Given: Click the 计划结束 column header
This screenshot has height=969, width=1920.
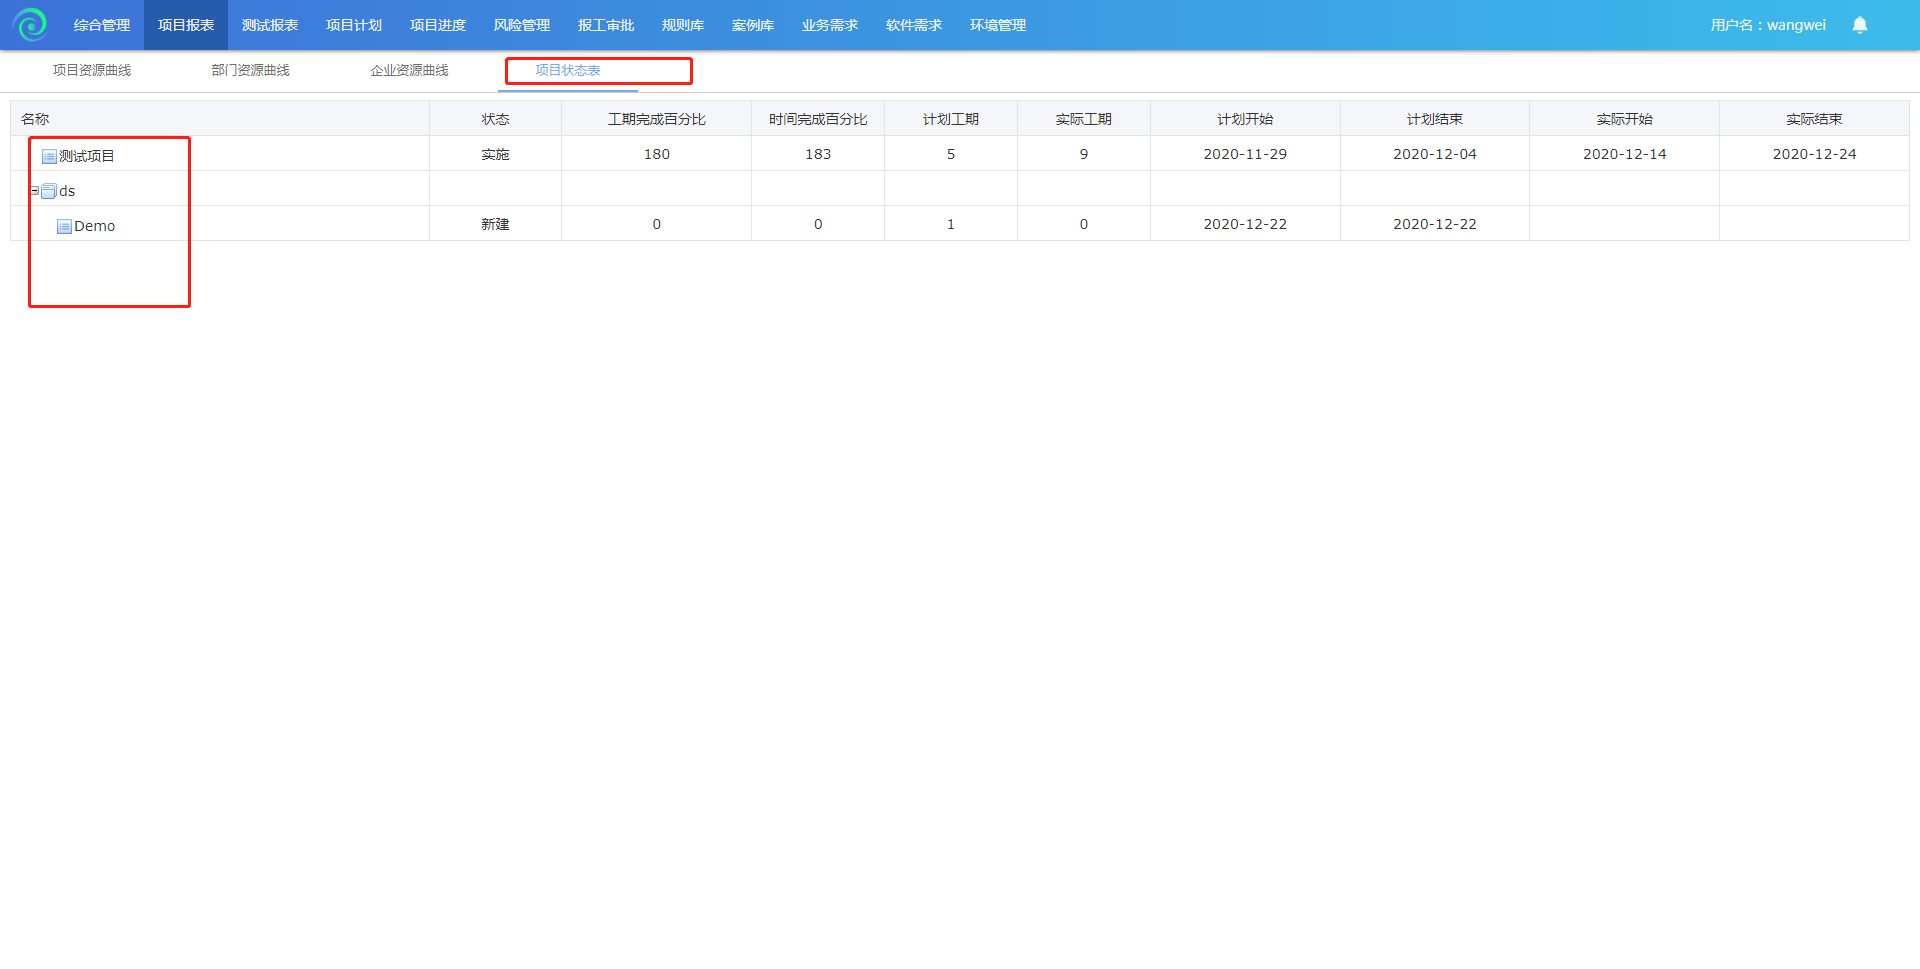Looking at the screenshot, I should click(x=1435, y=119).
